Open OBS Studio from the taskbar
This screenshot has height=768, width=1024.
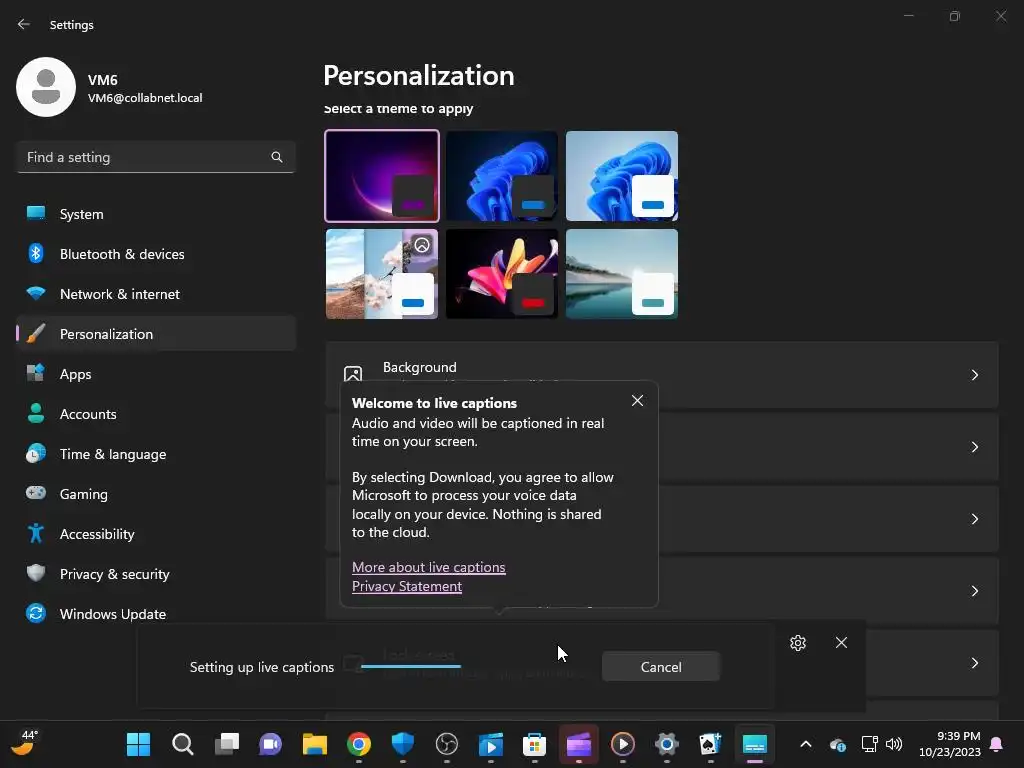click(447, 744)
